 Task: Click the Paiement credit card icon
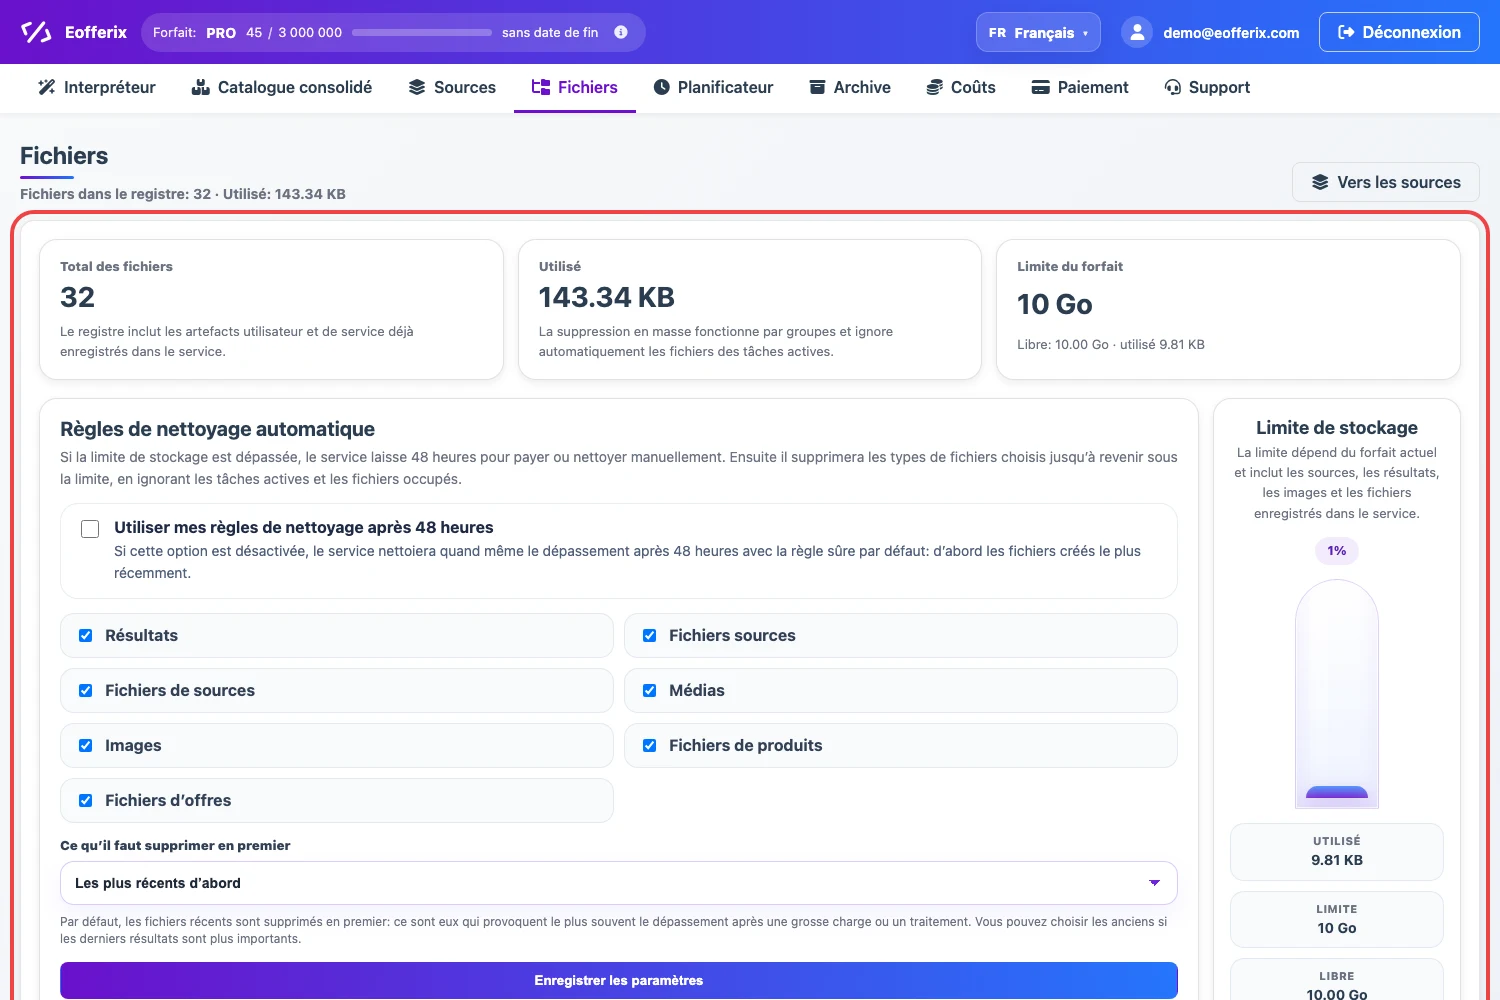click(1040, 87)
